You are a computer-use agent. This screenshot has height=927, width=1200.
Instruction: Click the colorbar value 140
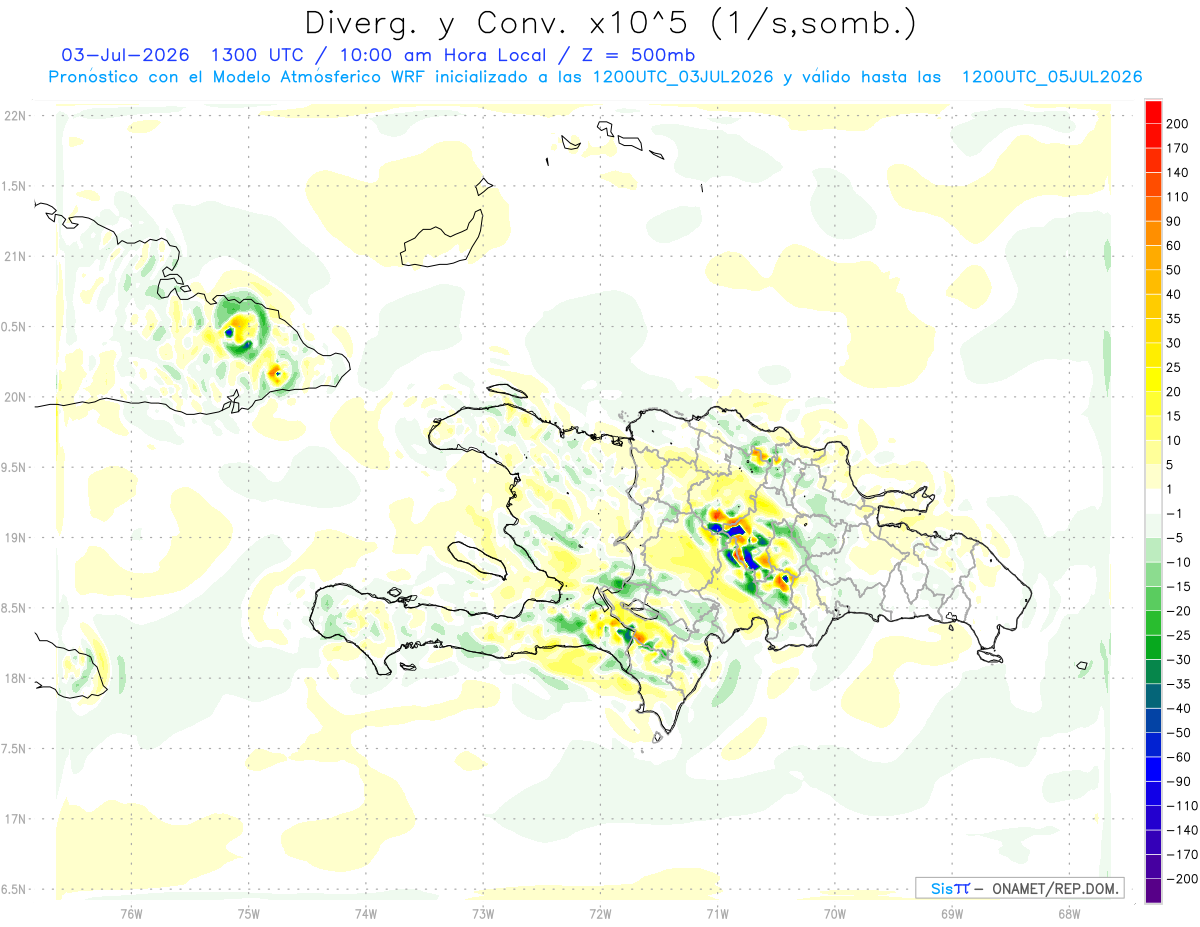[x=1176, y=172]
